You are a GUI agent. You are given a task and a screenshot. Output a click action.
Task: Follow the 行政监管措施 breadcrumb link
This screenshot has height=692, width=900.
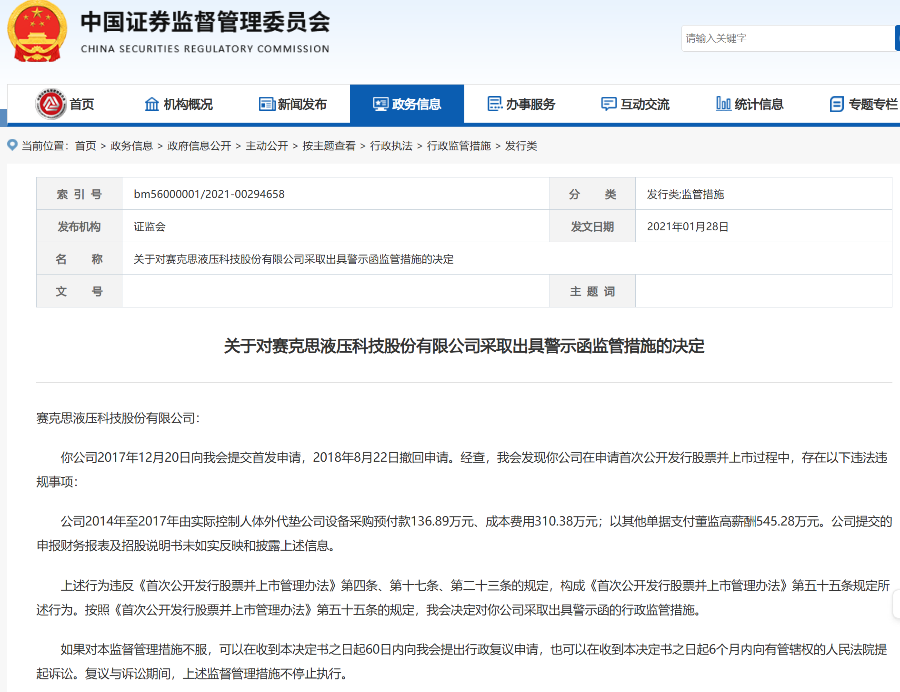click(x=458, y=145)
